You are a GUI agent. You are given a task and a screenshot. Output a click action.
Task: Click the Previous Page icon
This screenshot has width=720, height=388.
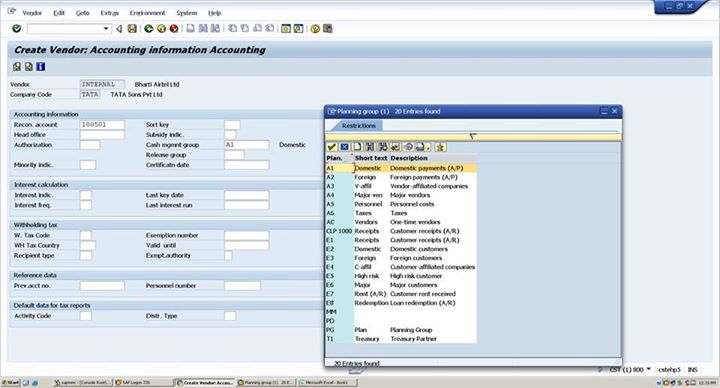(x=245, y=28)
